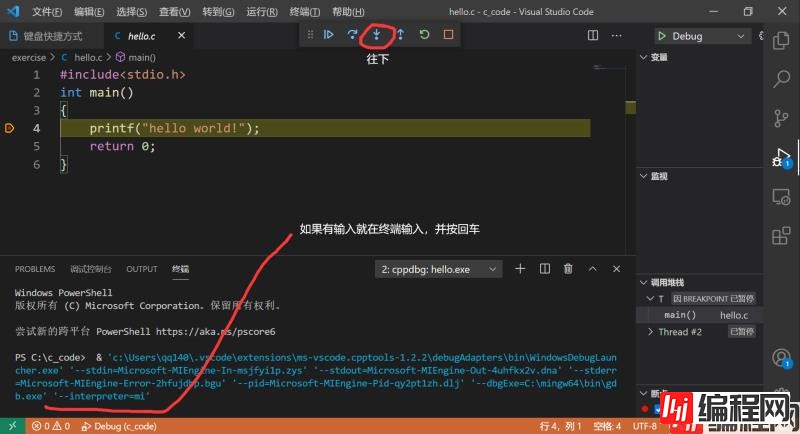Switch to the 键盘快捷方式 tab
The height and width of the screenshot is (434, 800).
pyautogui.click(x=52, y=36)
